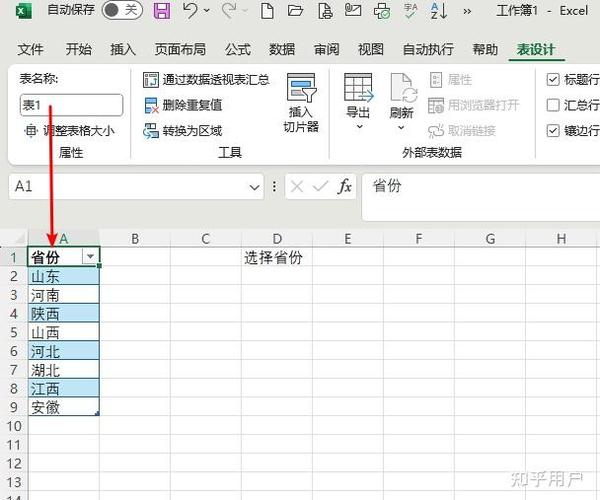600x500 pixels.
Task: Click the Spelling check icon
Action: [411, 11]
